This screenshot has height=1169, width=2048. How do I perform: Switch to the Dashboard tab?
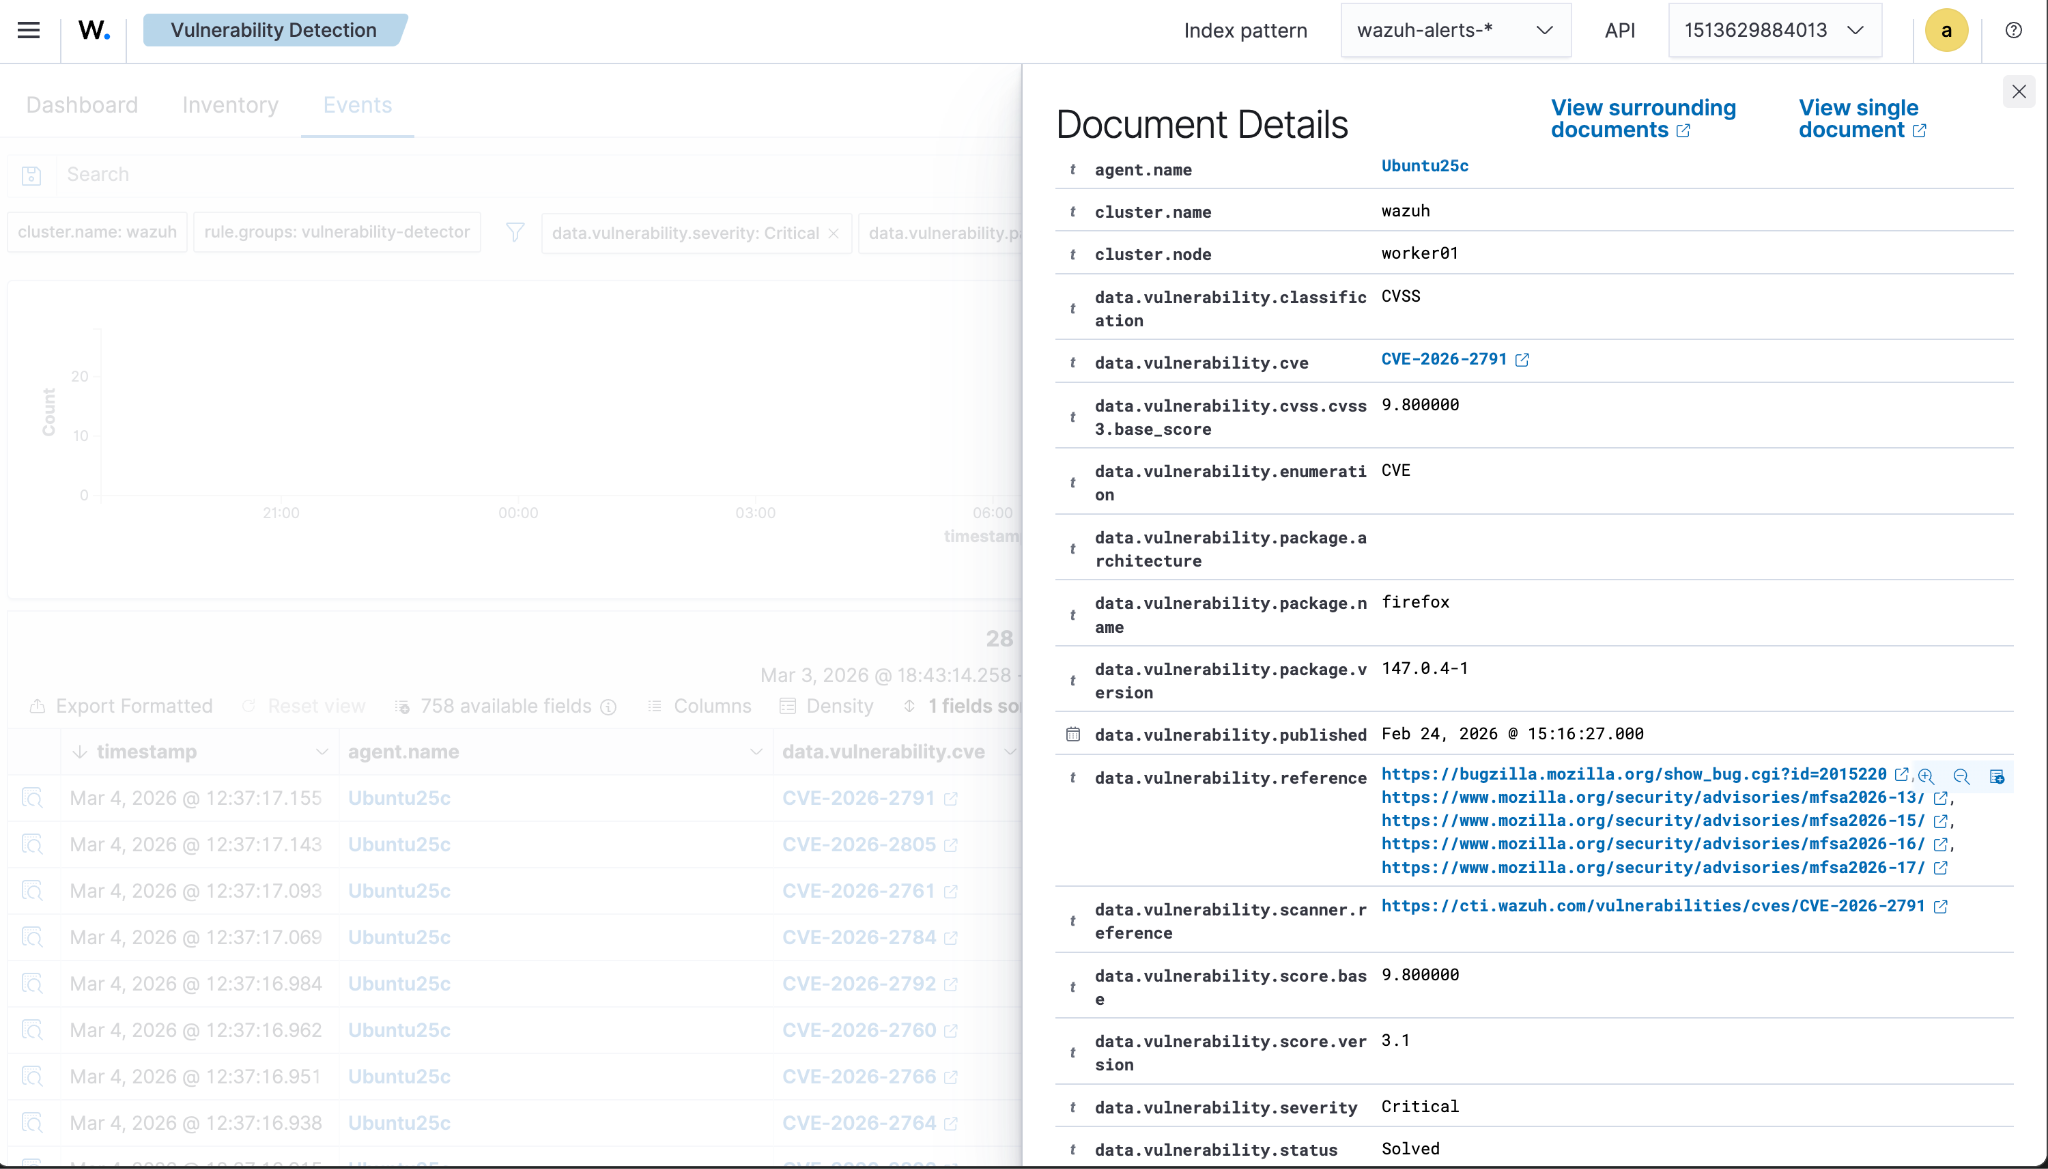(x=82, y=105)
